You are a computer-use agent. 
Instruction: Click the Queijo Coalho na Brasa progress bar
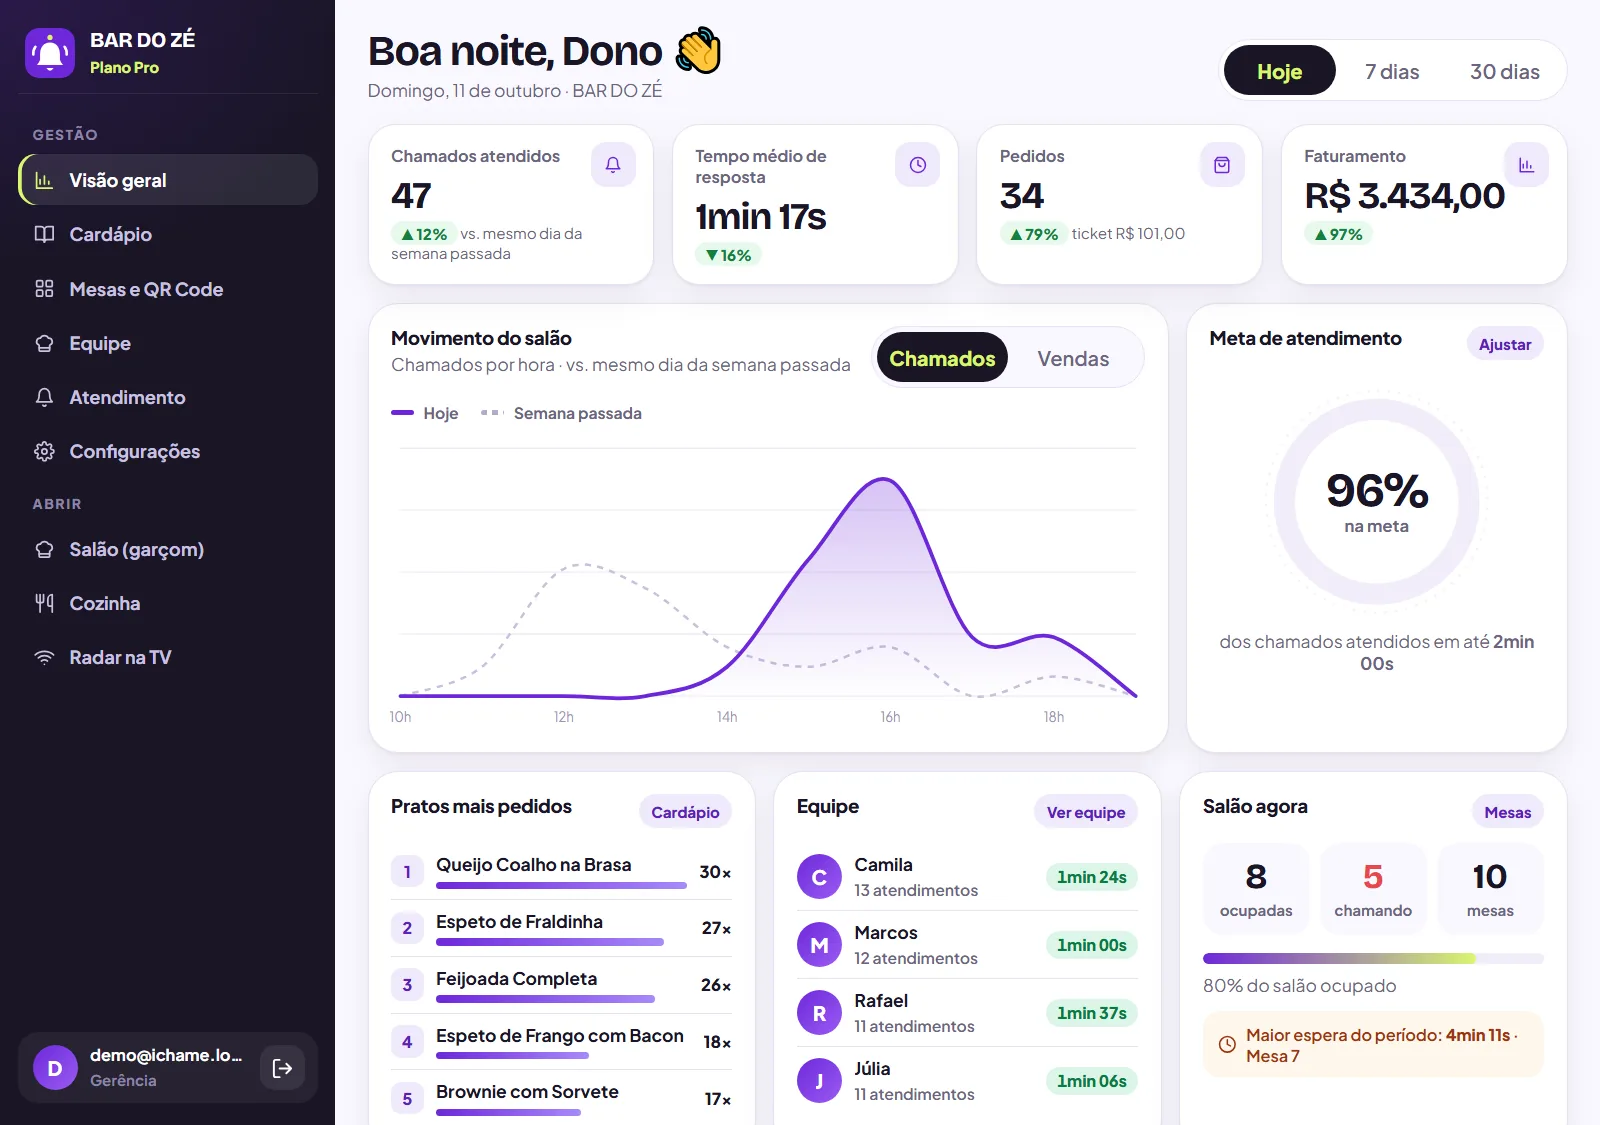pyautogui.click(x=561, y=885)
